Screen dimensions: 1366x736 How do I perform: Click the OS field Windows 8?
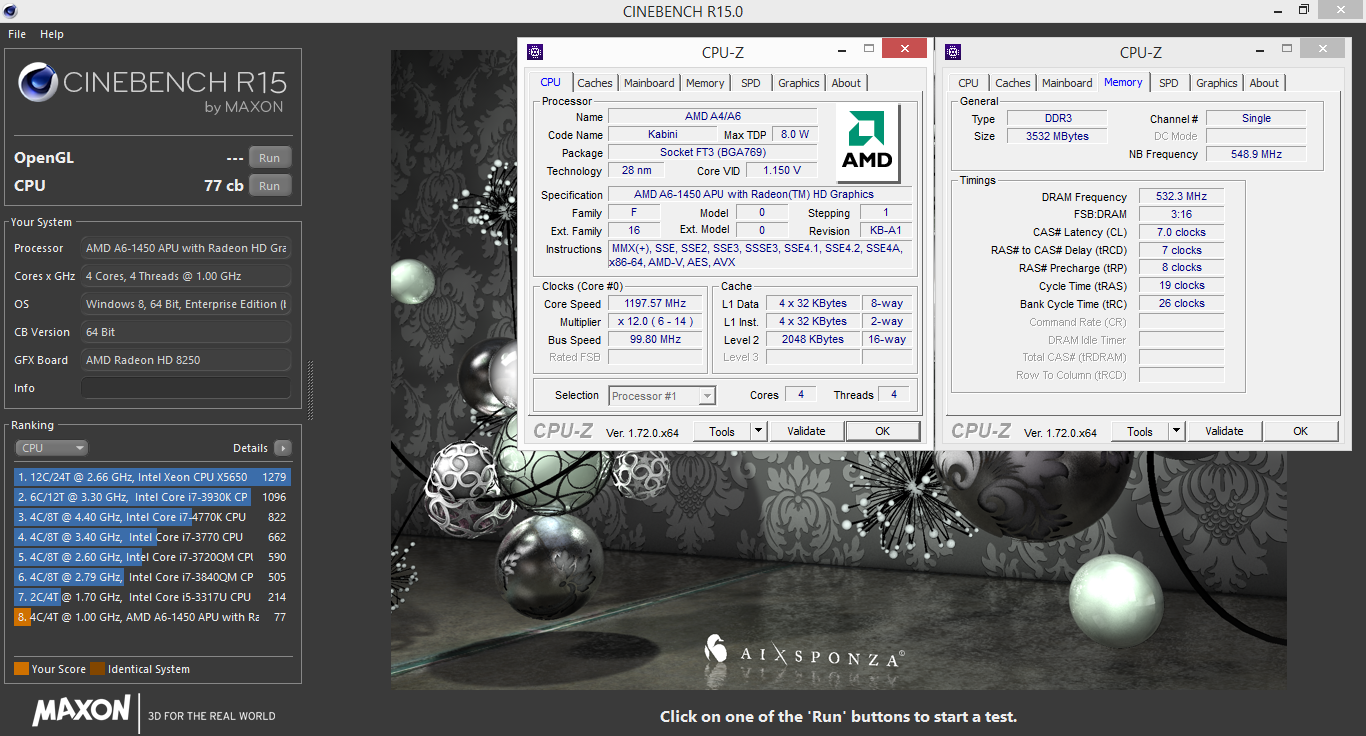(x=186, y=304)
